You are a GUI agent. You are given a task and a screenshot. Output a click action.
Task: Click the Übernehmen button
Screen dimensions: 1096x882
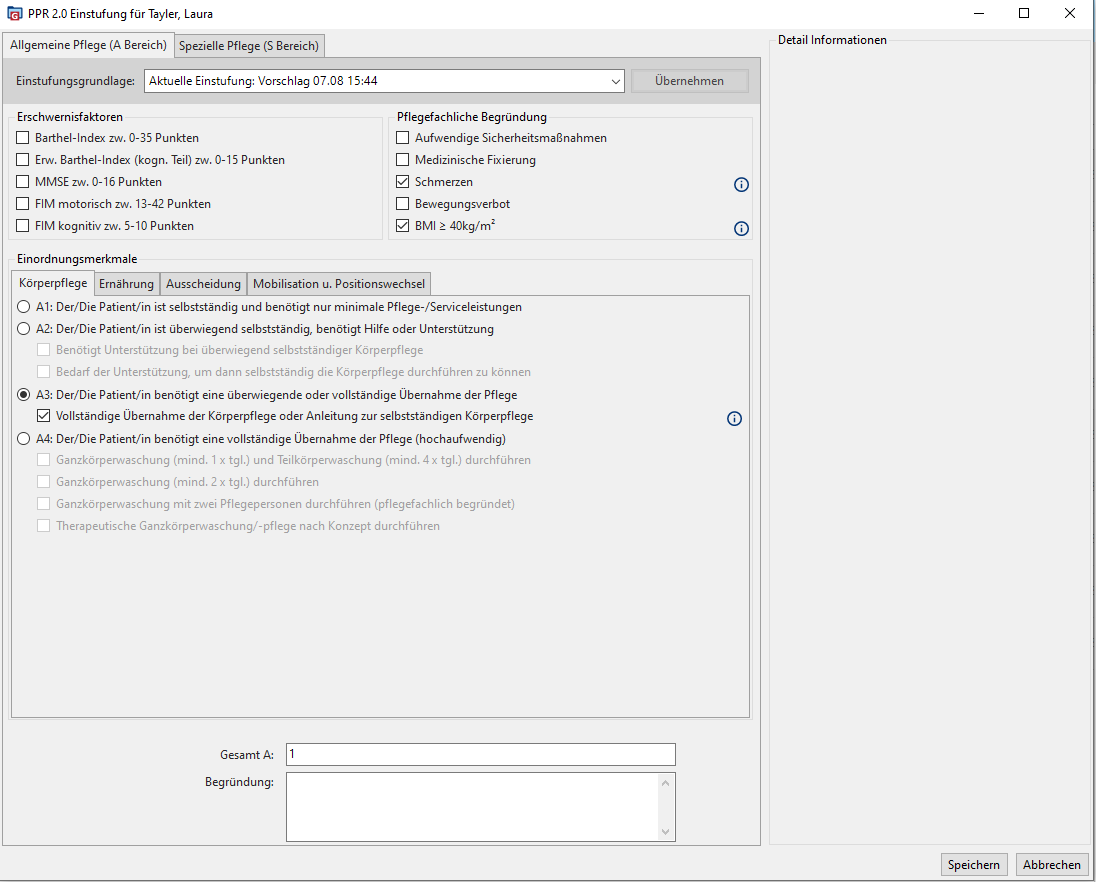point(689,81)
